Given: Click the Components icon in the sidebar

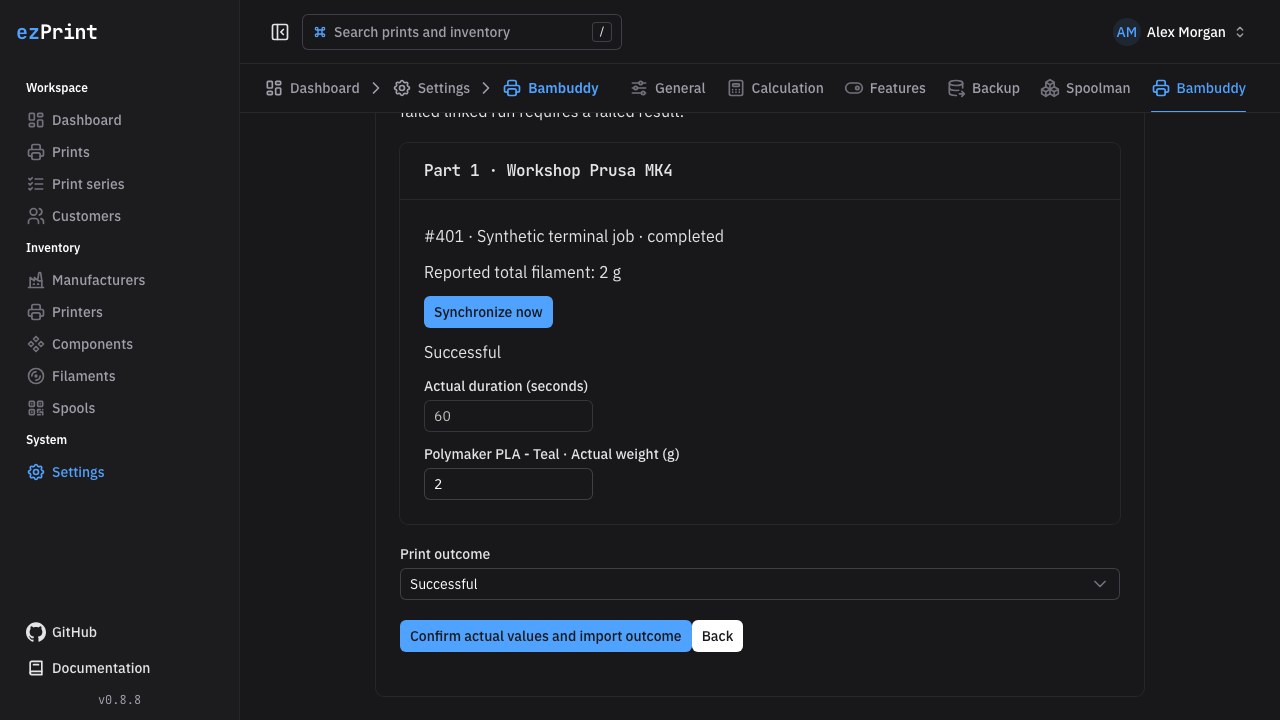Looking at the screenshot, I should [36, 344].
